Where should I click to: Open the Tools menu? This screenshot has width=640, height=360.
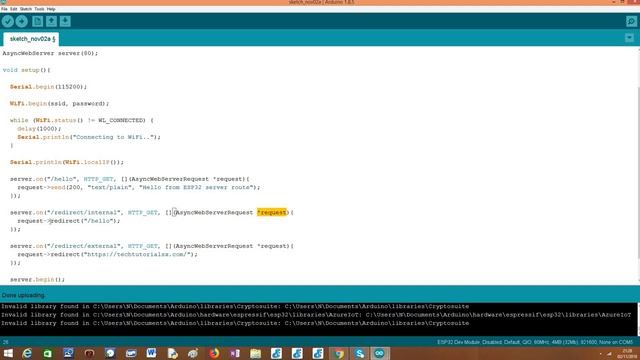39,9
